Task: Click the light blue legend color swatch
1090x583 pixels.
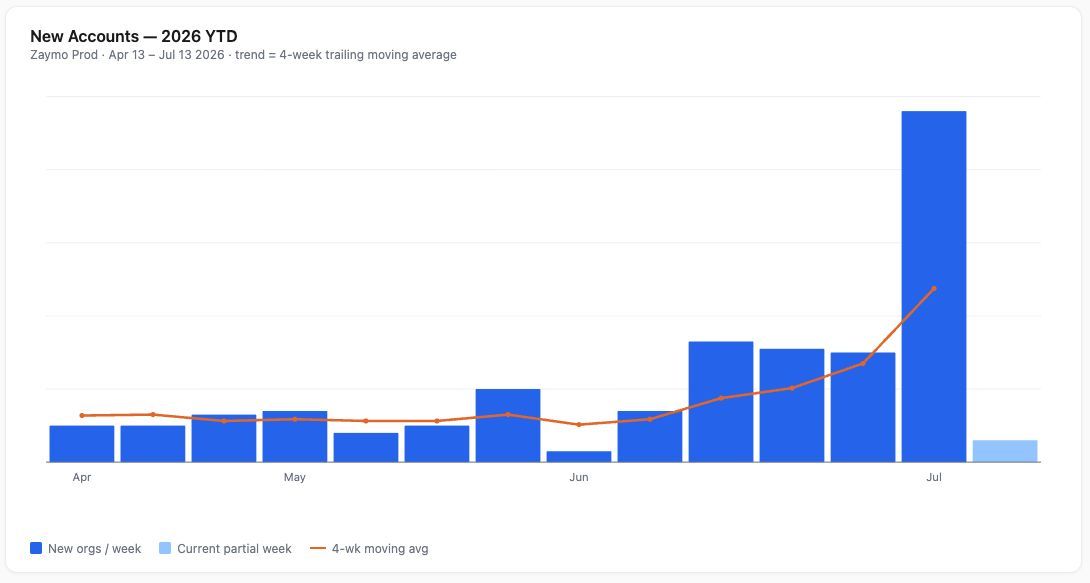Action: 165,548
